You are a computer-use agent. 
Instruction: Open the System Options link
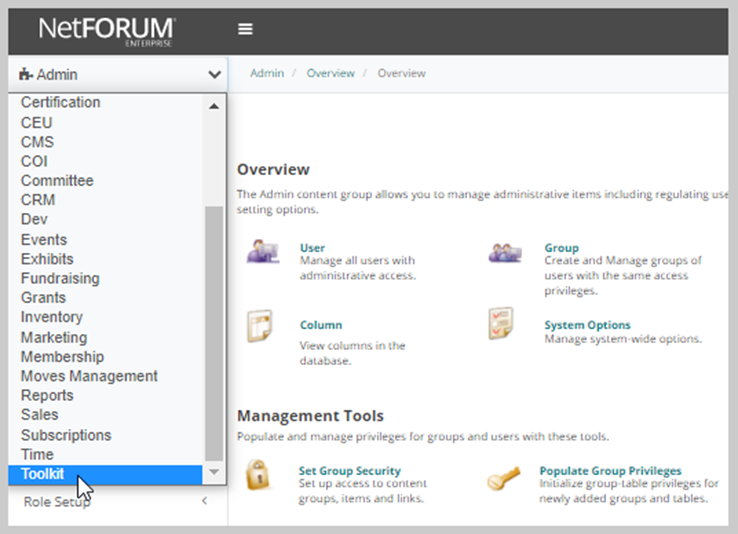coord(587,325)
